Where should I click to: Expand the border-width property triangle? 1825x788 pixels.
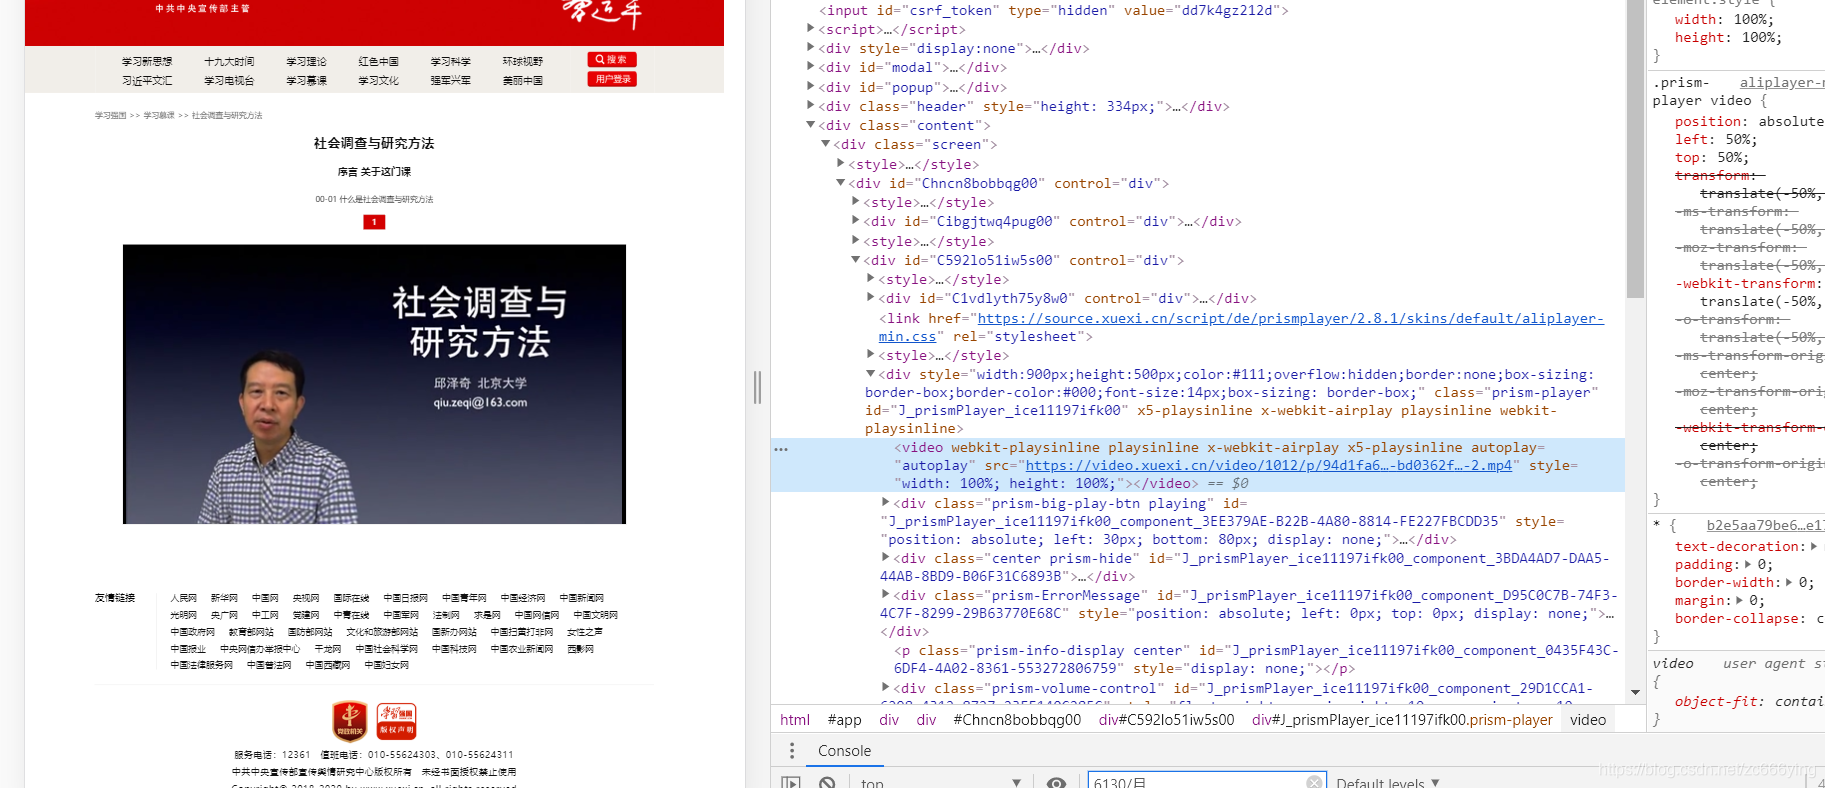1789,582
